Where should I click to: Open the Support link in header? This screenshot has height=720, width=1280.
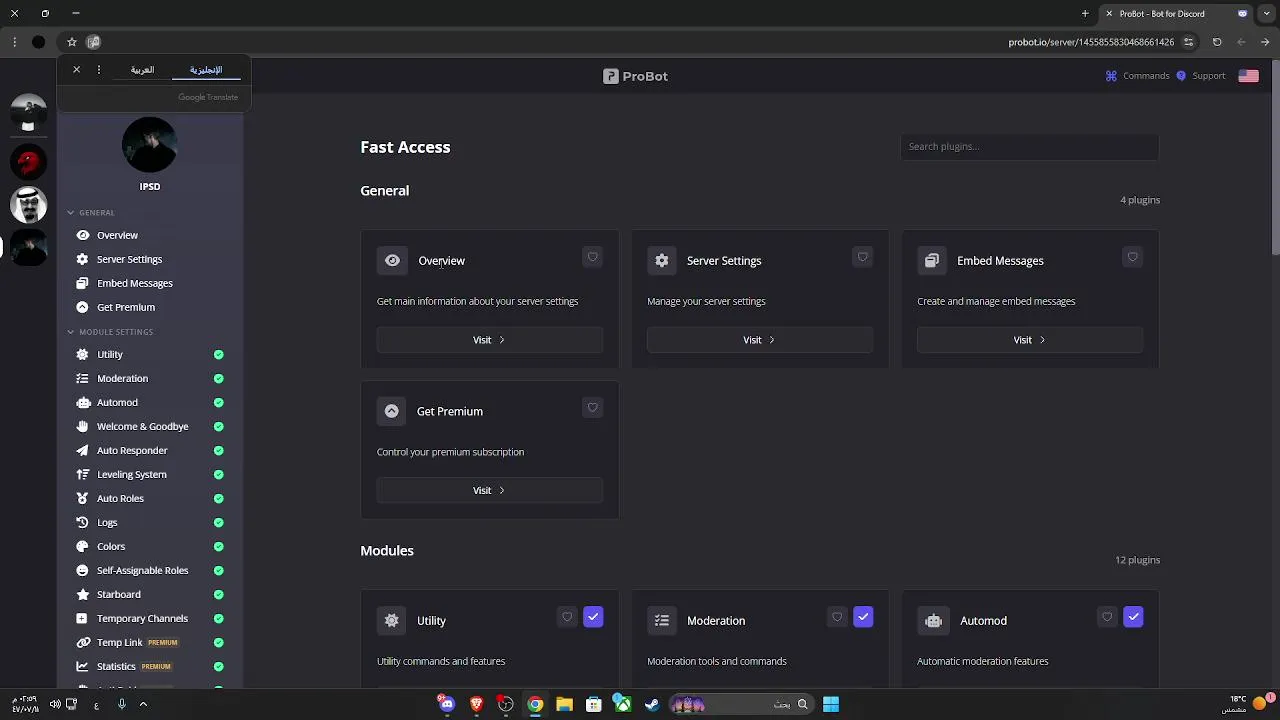[x=1200, y=76]
